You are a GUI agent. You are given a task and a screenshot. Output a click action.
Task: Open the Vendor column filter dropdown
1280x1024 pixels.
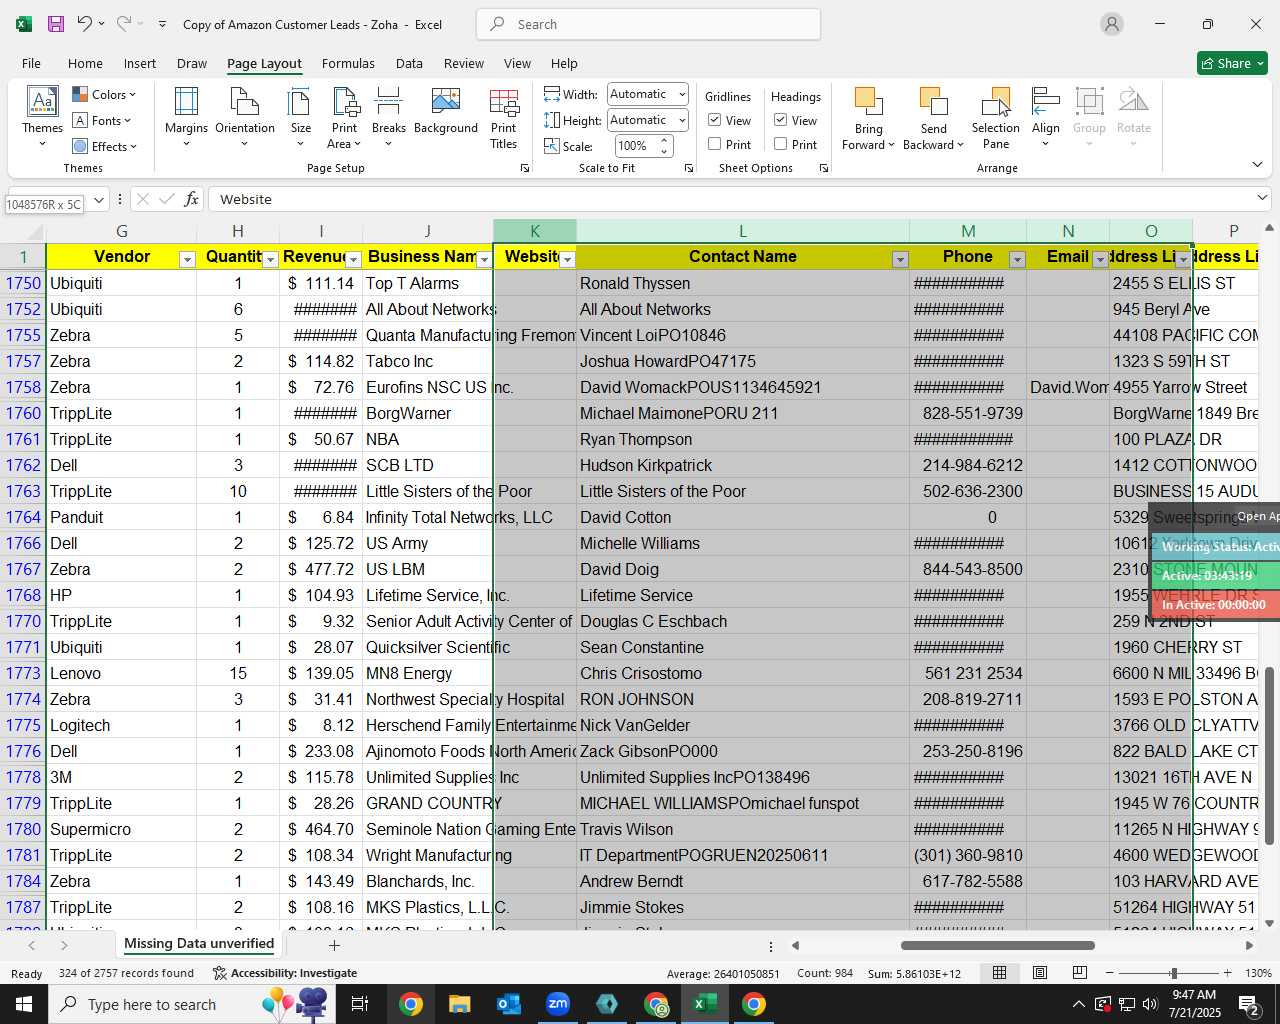pyautogui.click(x=187, y=260)
